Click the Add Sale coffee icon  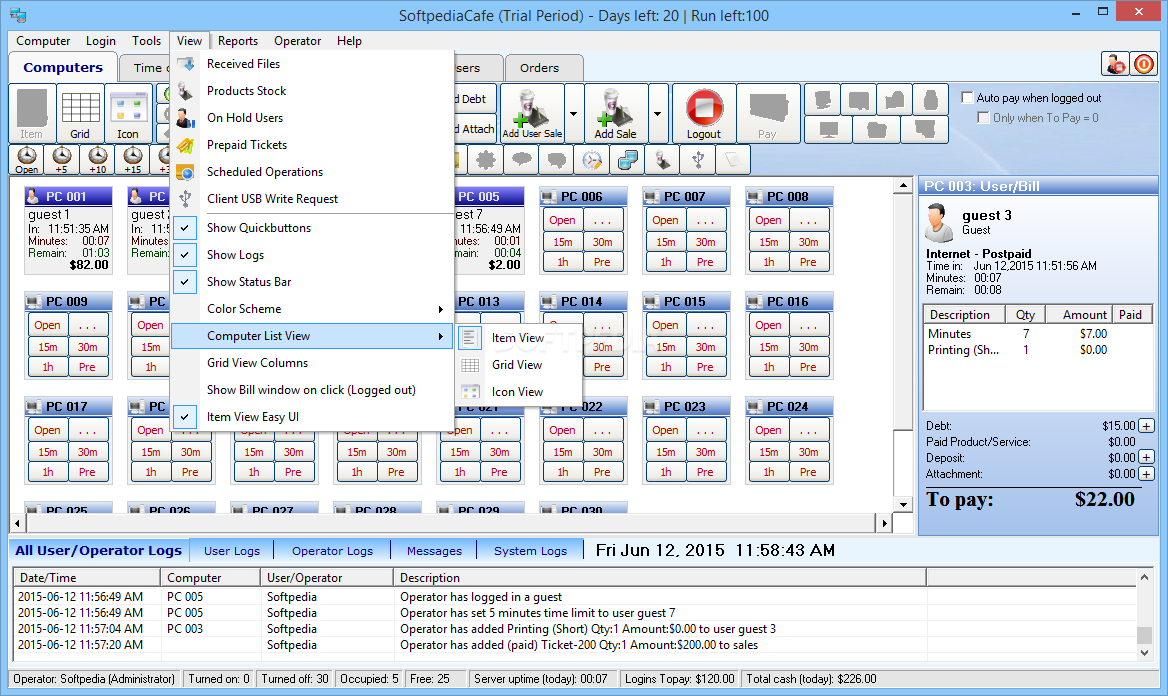(x=615, y=113)
